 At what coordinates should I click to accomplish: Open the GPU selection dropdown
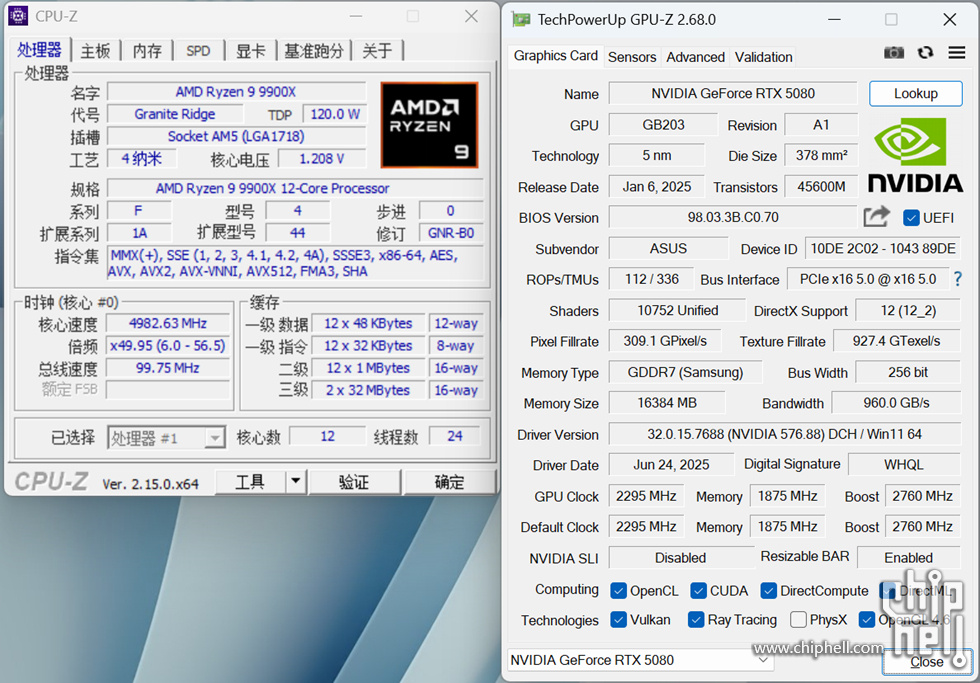pyautogui.click(x=763, y=660)
